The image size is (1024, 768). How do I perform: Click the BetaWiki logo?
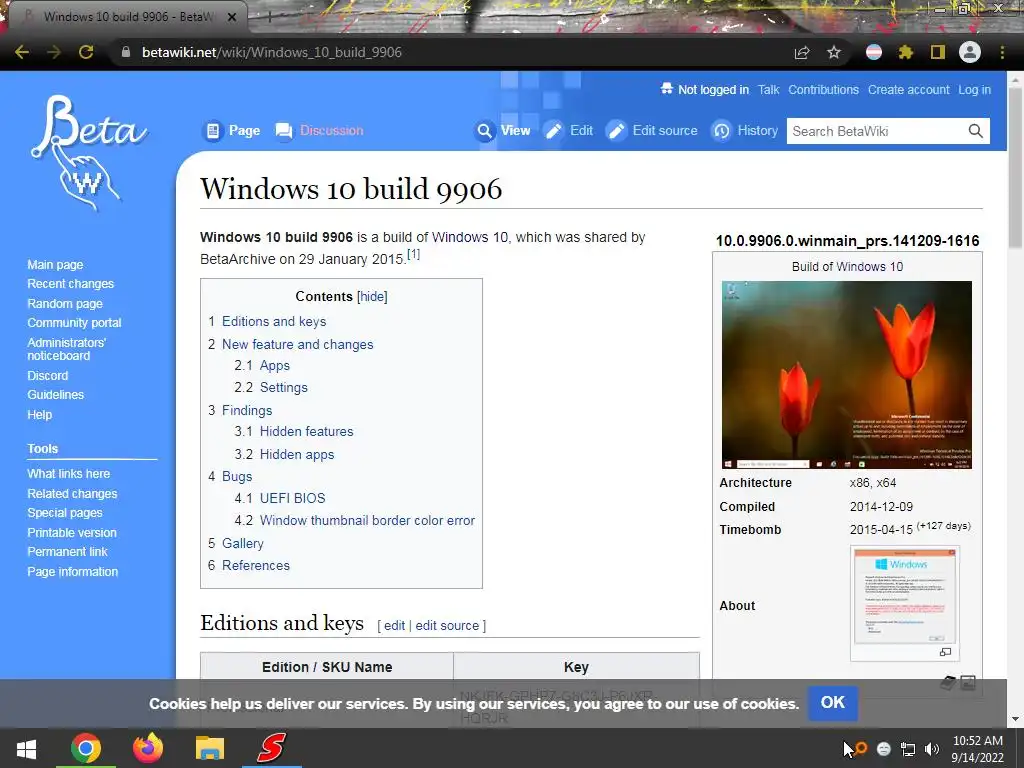click(x=89, y=153)
